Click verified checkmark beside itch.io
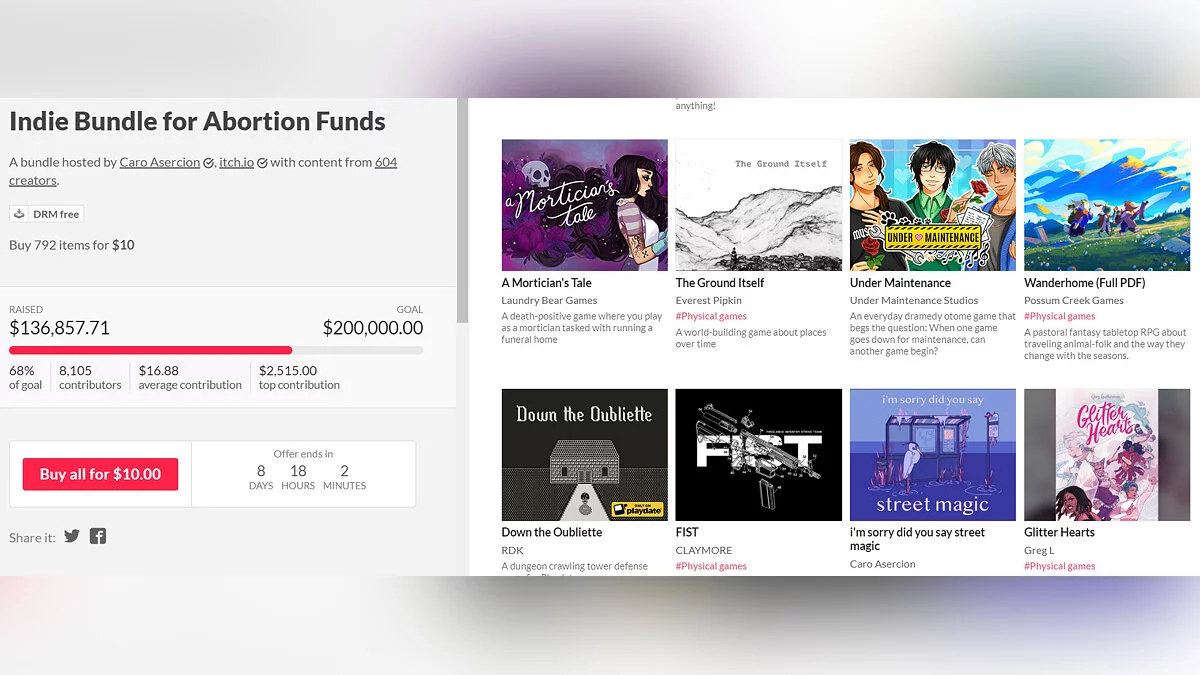Screen dimensions: 1200x675 tap(262, 163)
